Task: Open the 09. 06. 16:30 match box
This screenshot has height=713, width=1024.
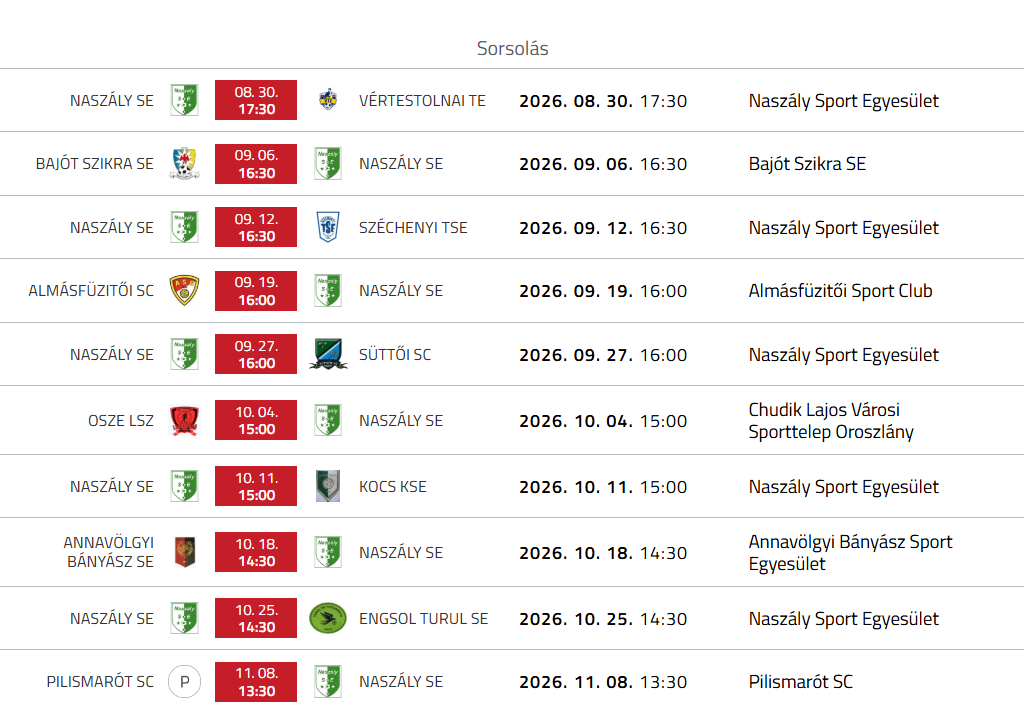Action: tap(256, 163)
